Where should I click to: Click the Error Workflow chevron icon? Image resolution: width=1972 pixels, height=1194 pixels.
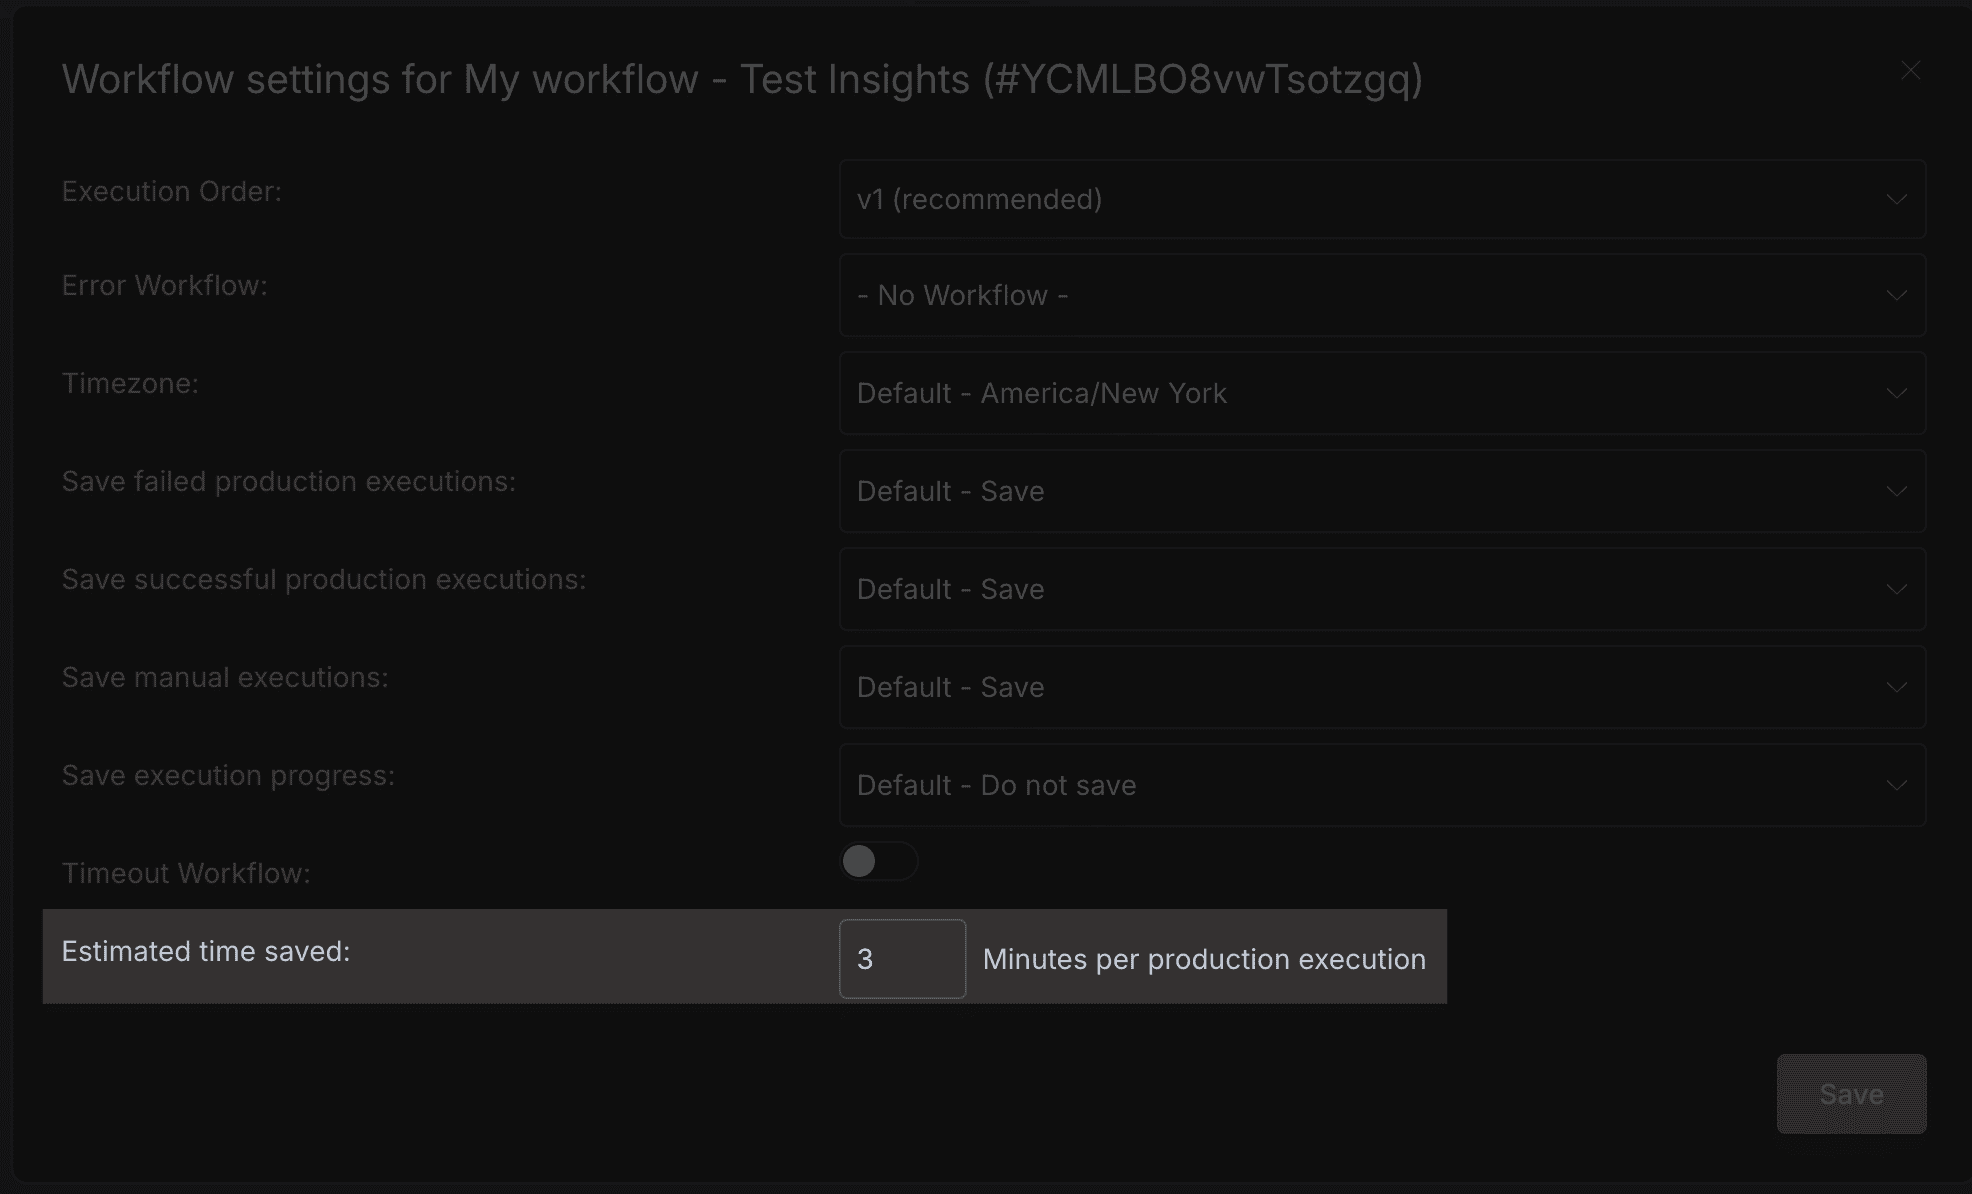pos(1897,295)
